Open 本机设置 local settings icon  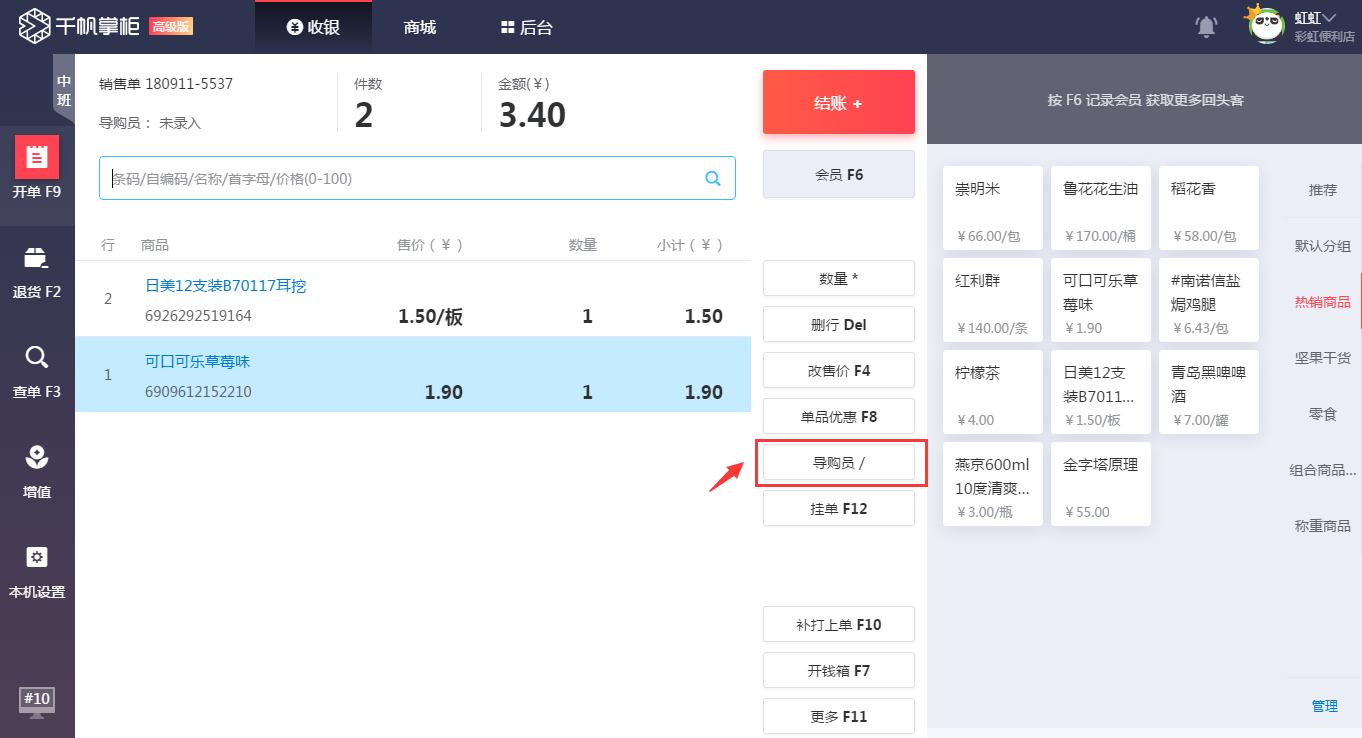37,558
